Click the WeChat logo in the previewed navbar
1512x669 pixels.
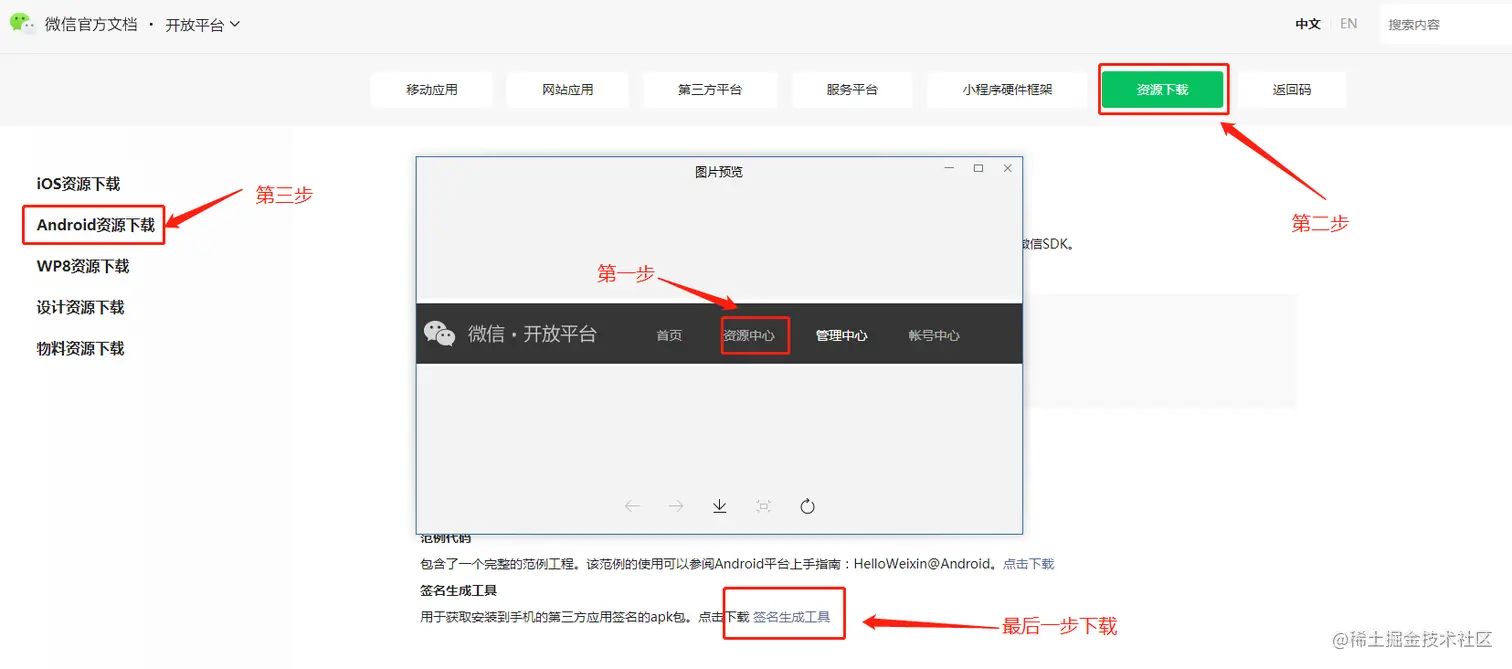(440, 334)
